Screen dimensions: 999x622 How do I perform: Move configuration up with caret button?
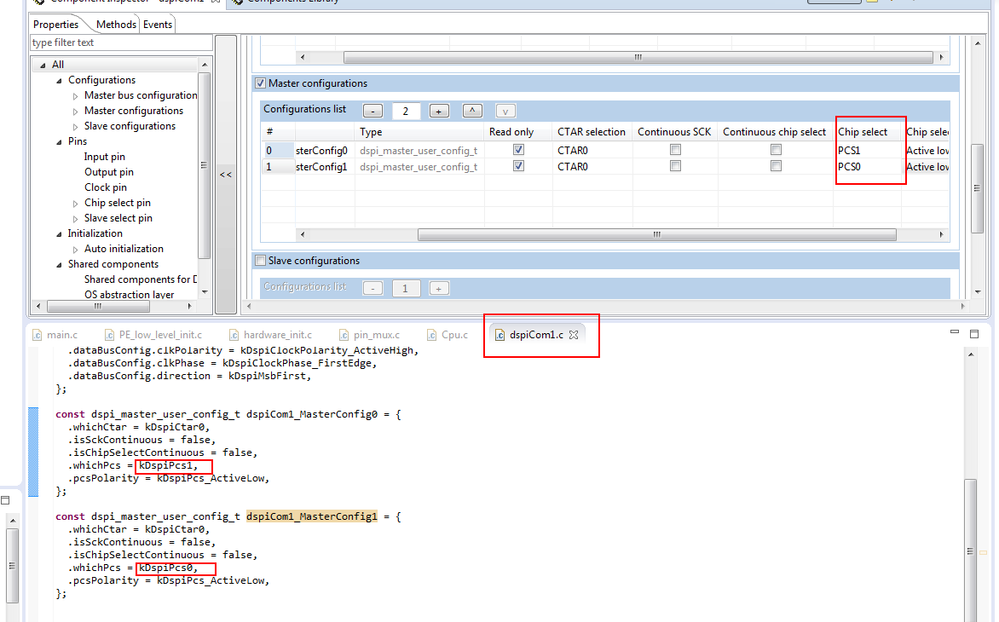coord(472,111)
